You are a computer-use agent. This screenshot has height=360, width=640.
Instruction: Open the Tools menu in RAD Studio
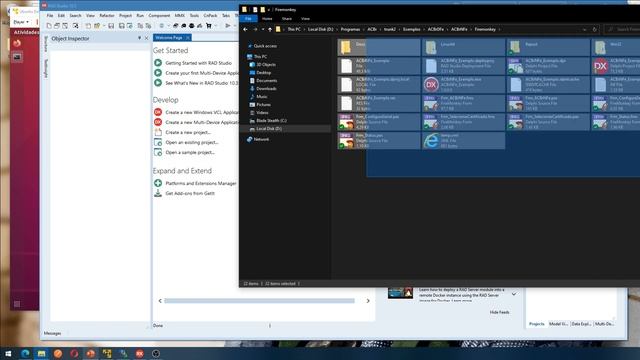point(194,16)
